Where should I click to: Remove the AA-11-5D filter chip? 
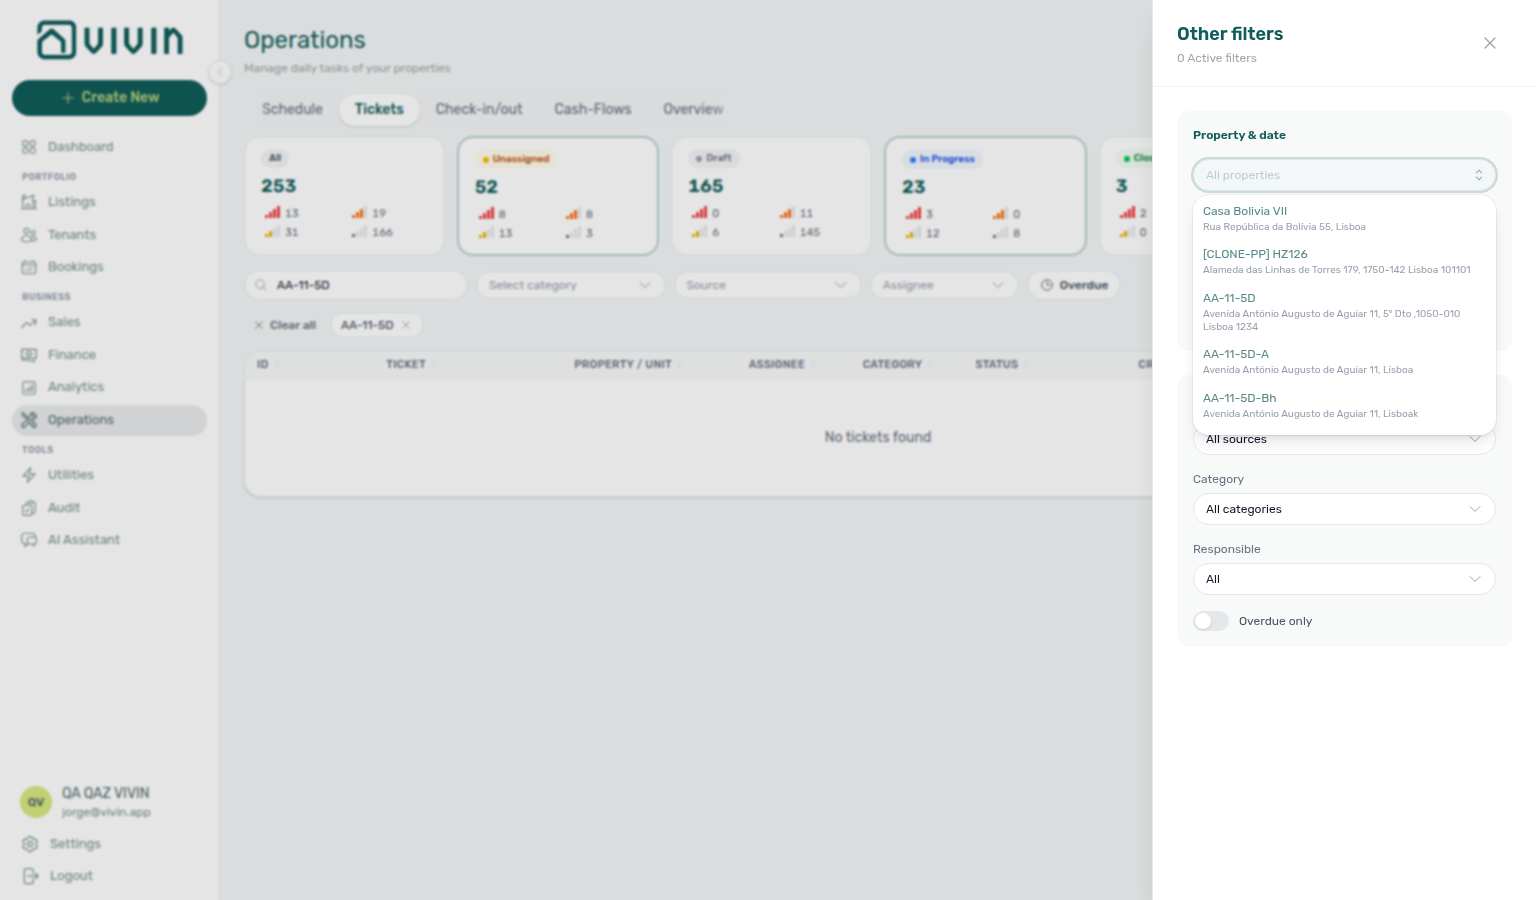click(x=406, y=325)
